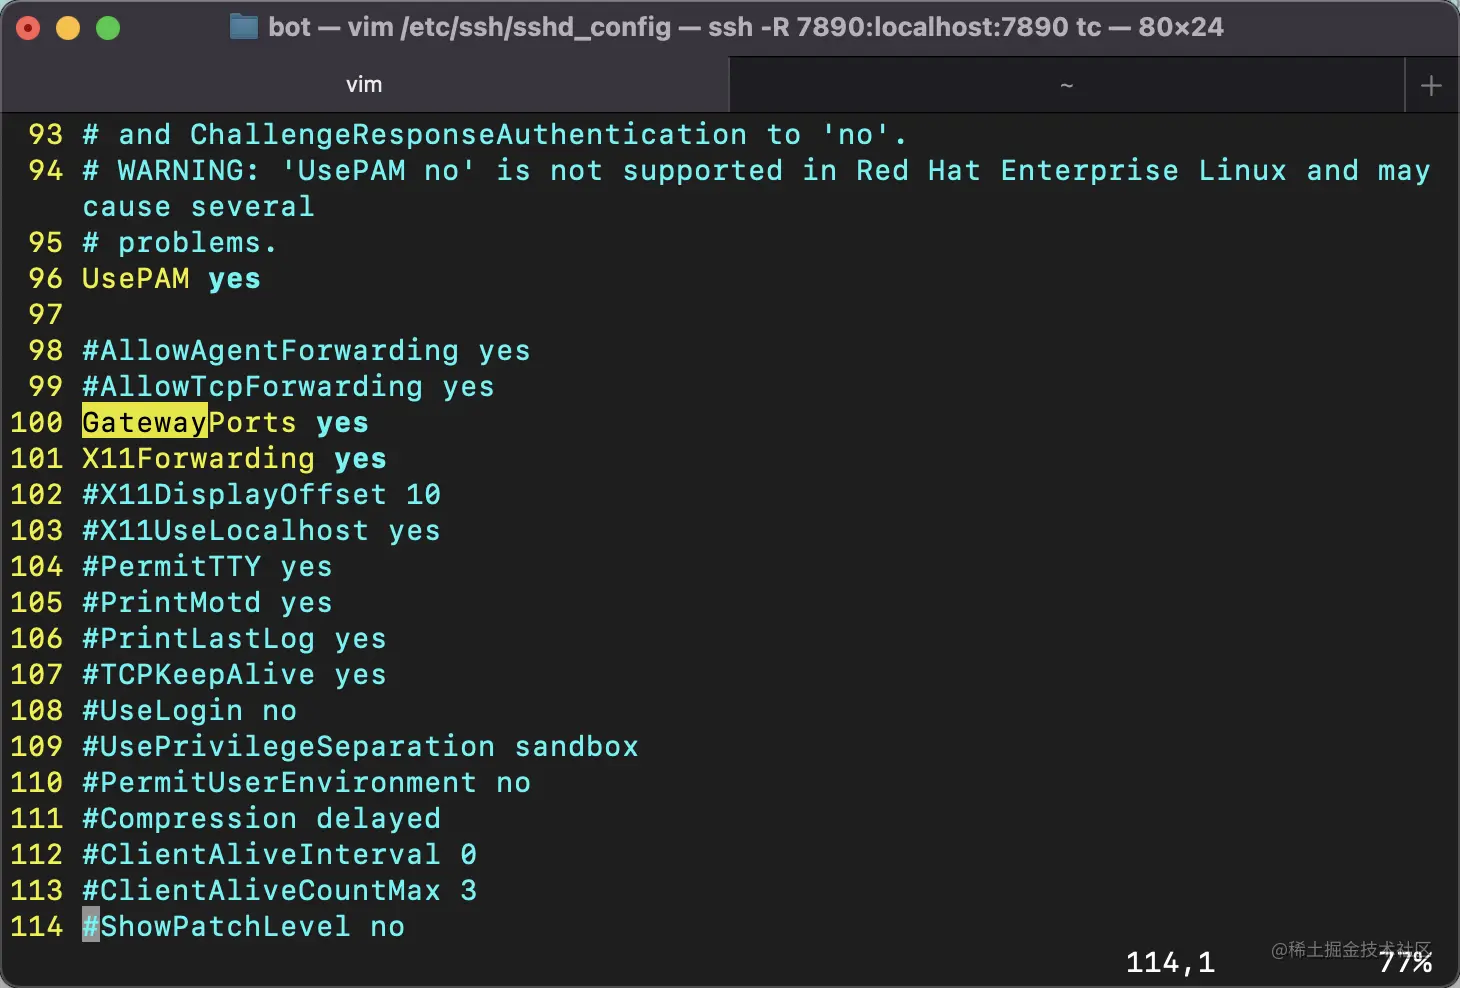Click the yes value after GatewayPorts
The width and height of the screenshot is (1460, 988).
click(342, 423)
